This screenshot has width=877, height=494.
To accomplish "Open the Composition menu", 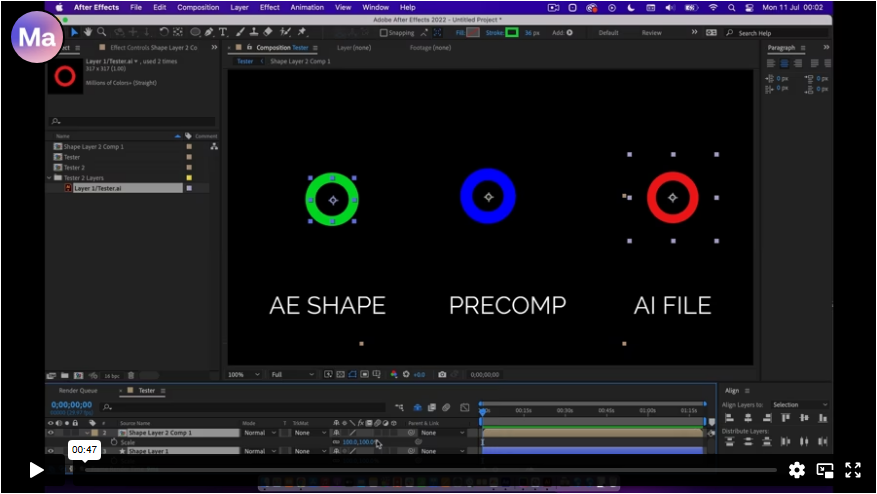I will click(198, 7).
